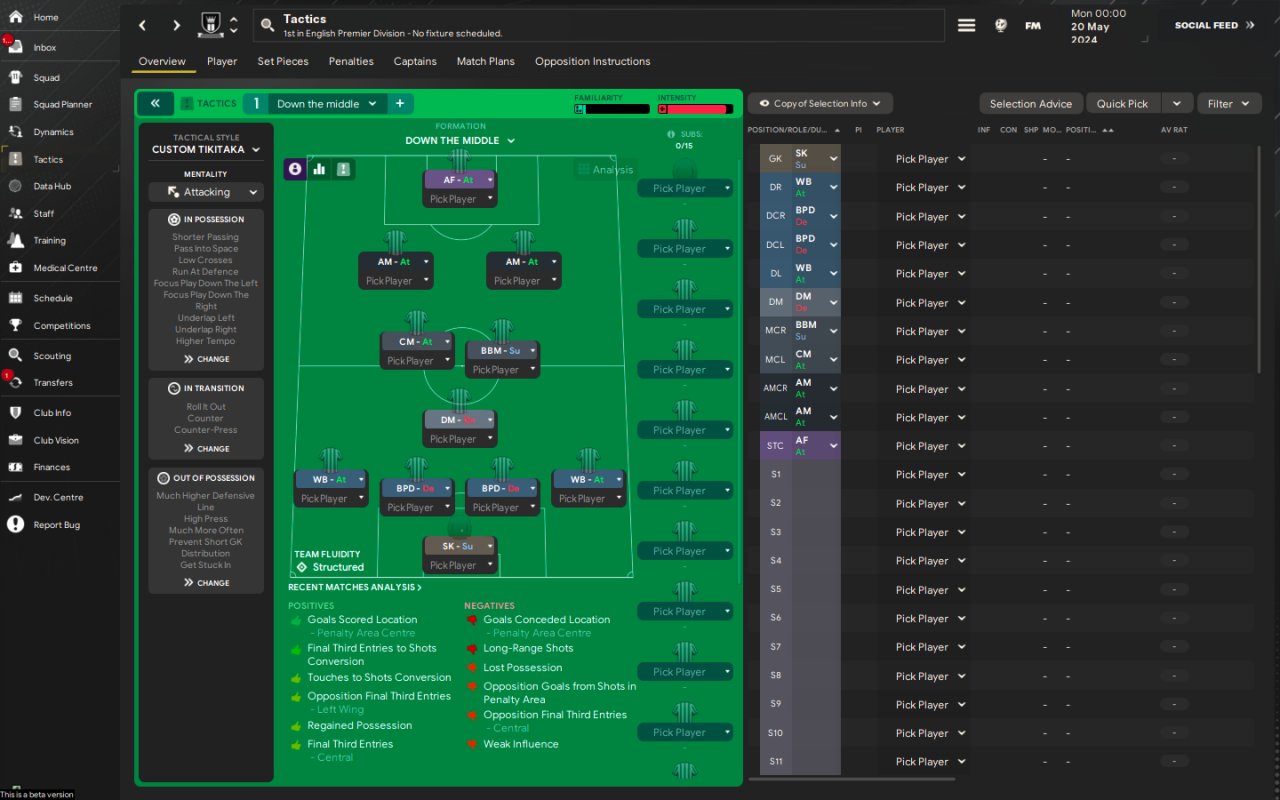Open the Custom Tikitaka tactical style dropdown
The height and width of the screenshot is (800, 1280).
click(206, 150)
